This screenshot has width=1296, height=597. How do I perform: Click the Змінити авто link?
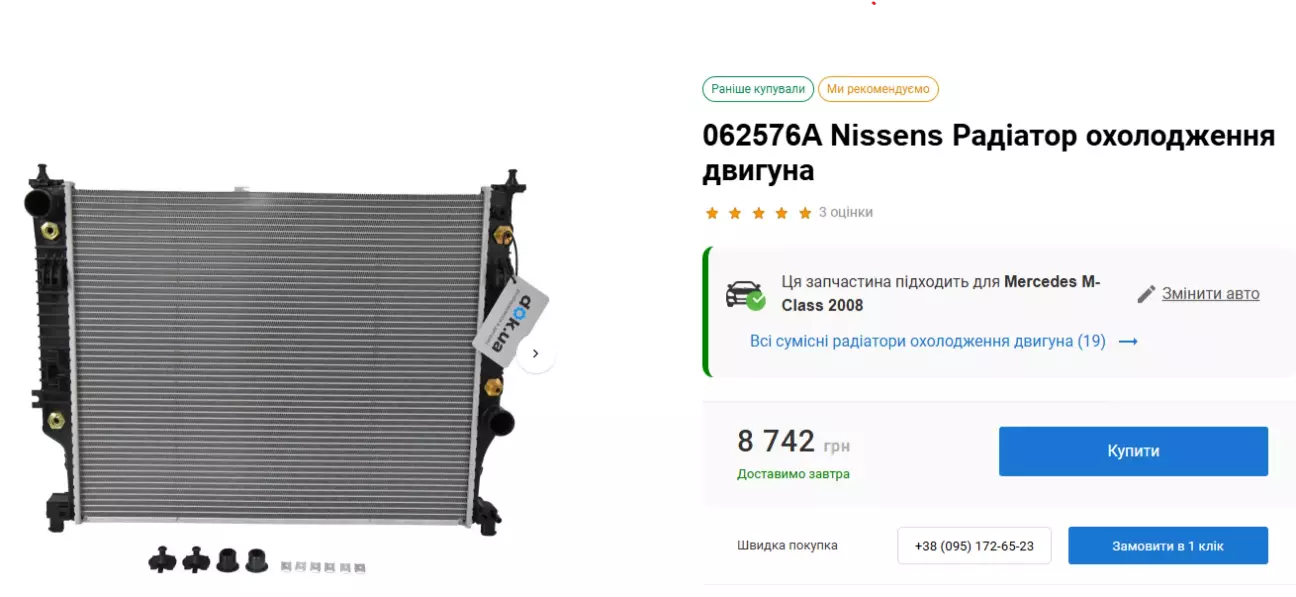click(x=1210, y=293)
